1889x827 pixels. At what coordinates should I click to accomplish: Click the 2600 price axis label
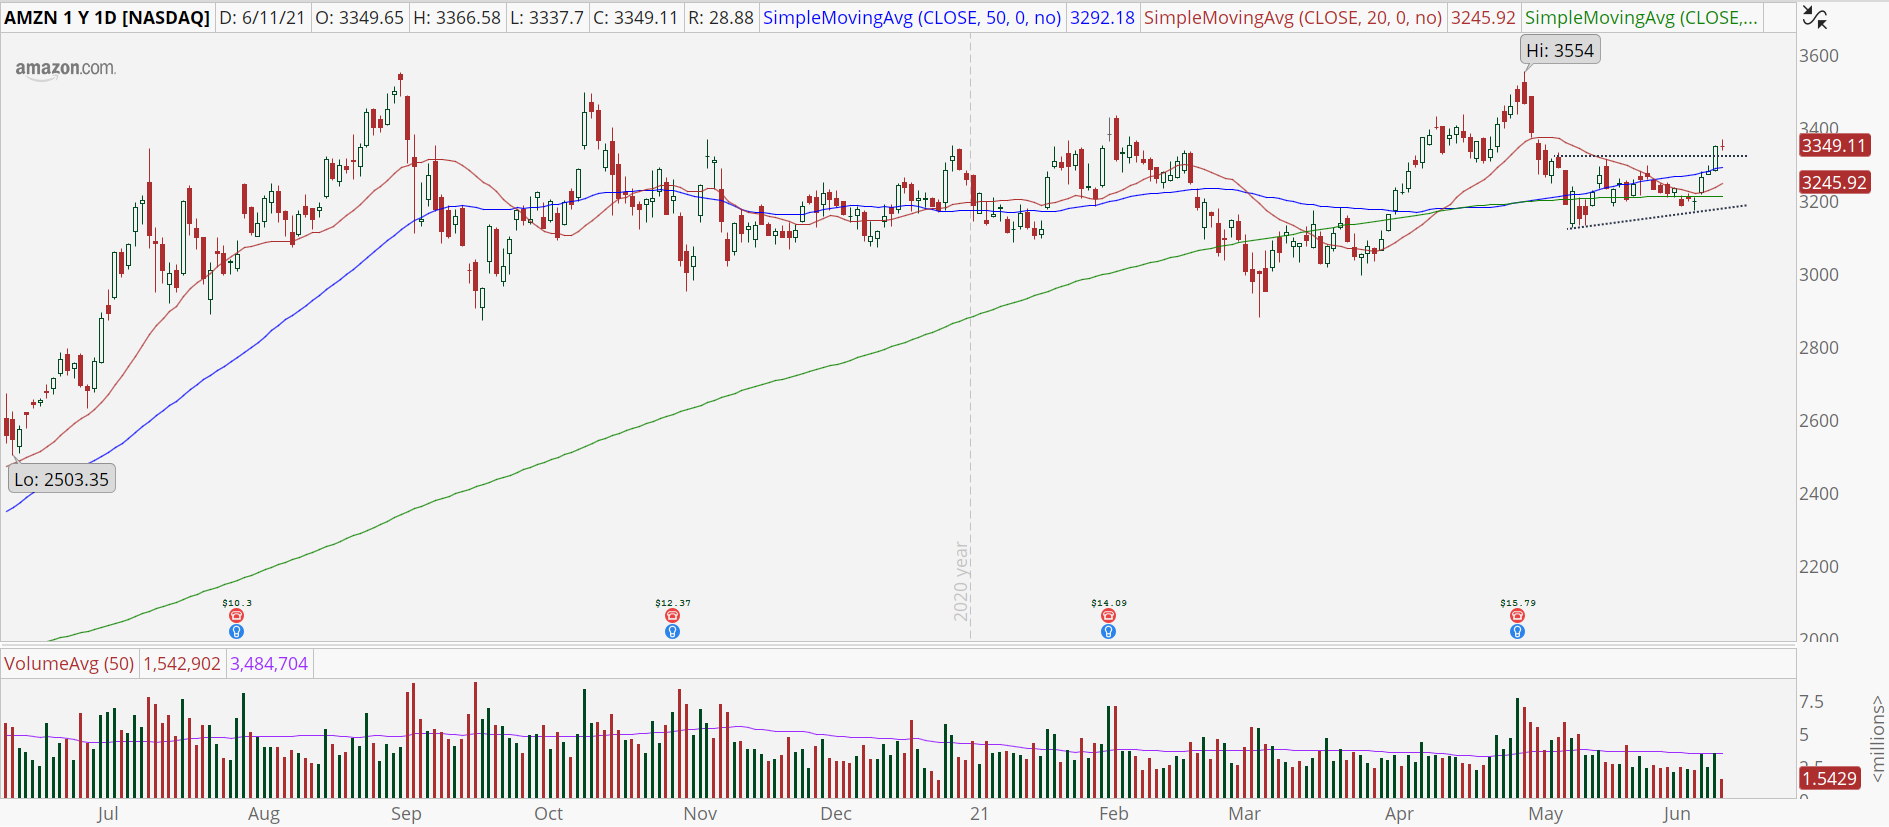tap(1819, 421)
